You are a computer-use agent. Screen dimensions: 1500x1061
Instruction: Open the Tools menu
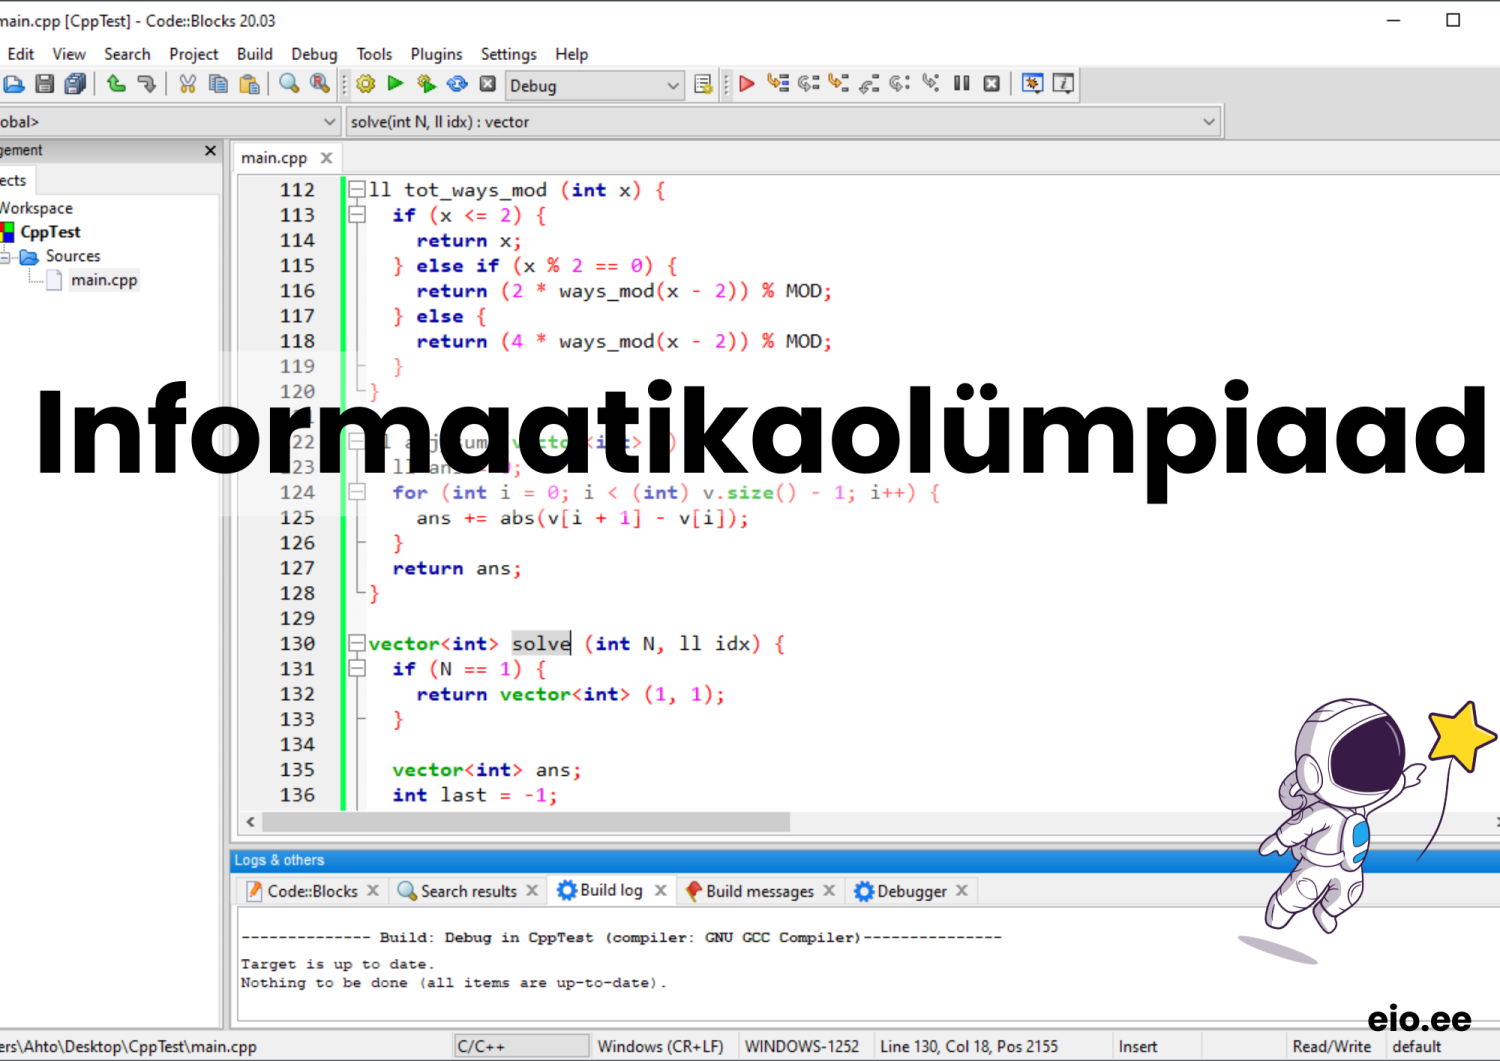click(x=374, y=54)
